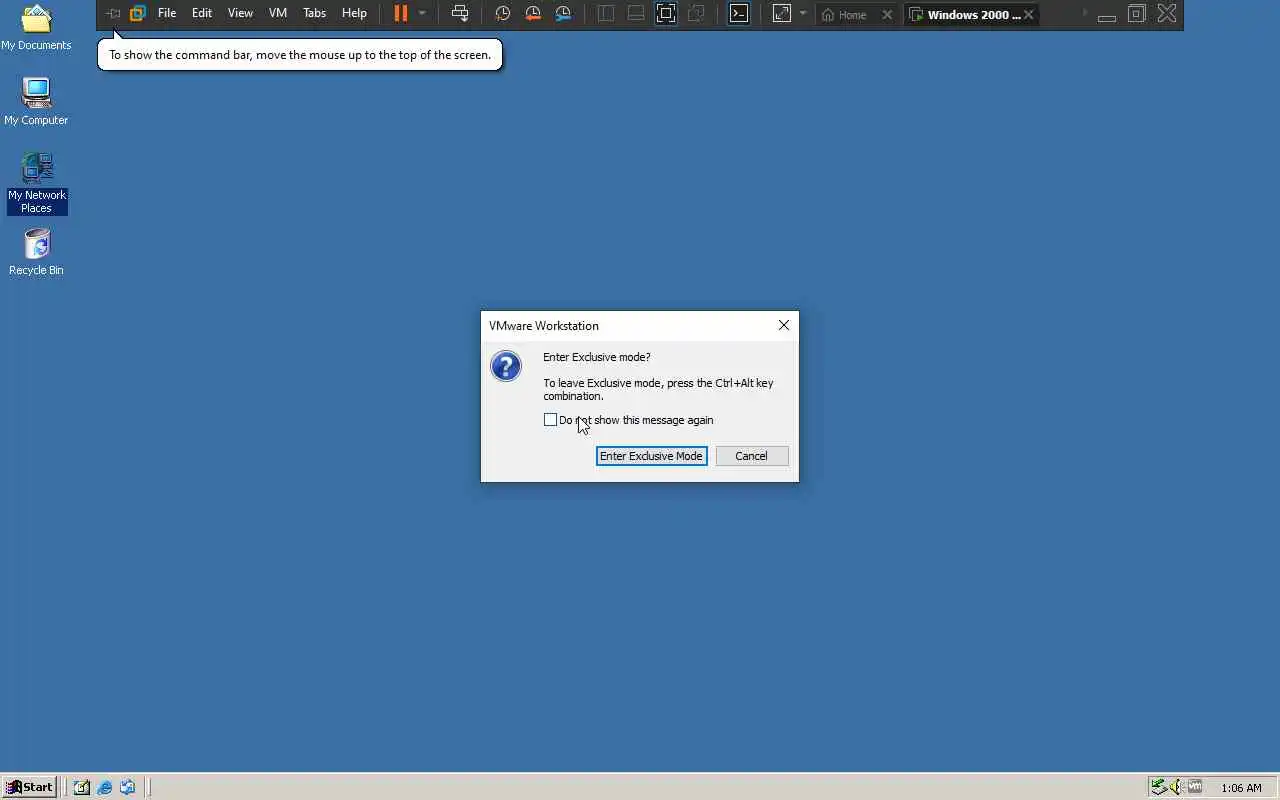
Task: Click the command bar tooltip text
Action: point(300,55)
